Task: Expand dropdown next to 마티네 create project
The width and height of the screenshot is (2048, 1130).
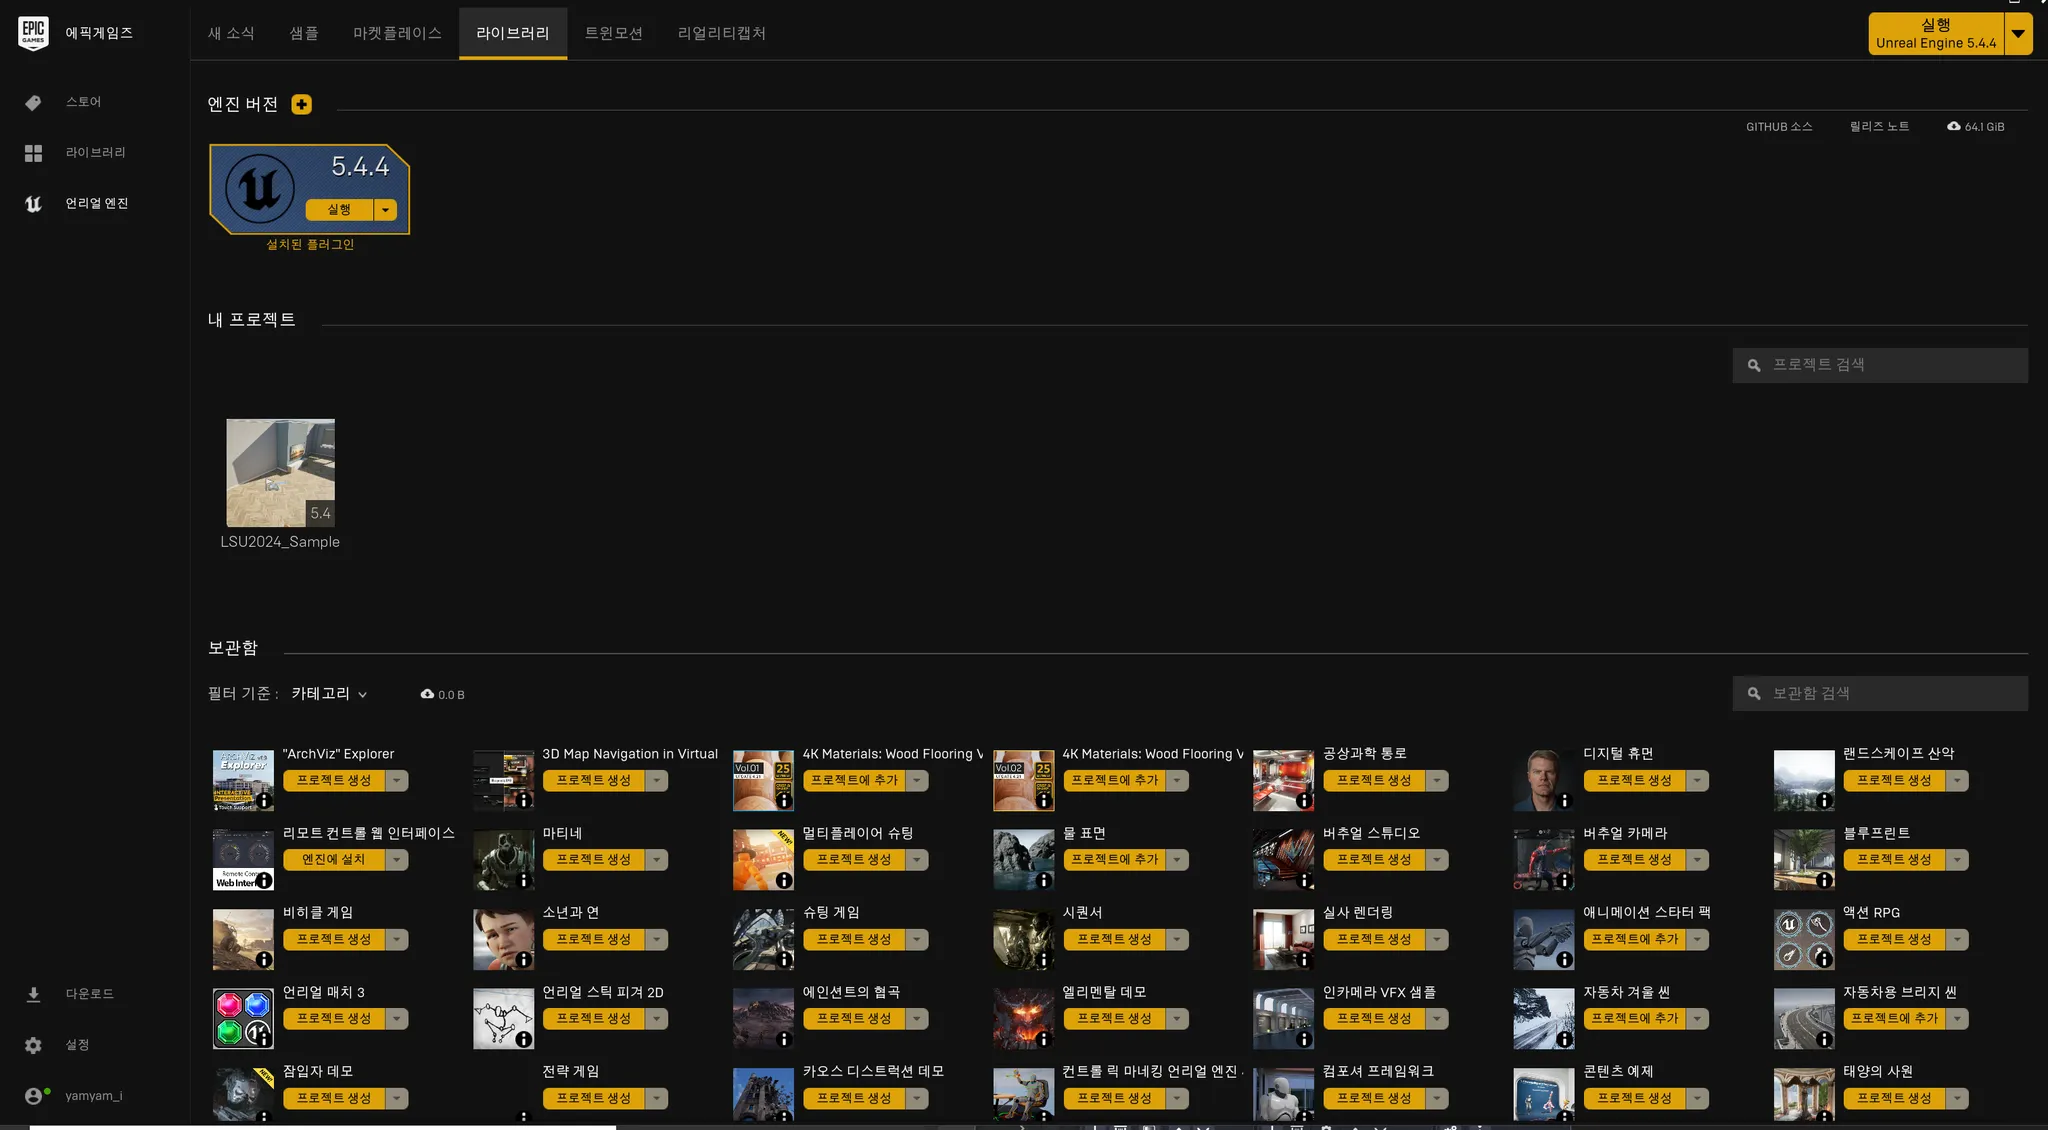Action: (x=657, y=860)
